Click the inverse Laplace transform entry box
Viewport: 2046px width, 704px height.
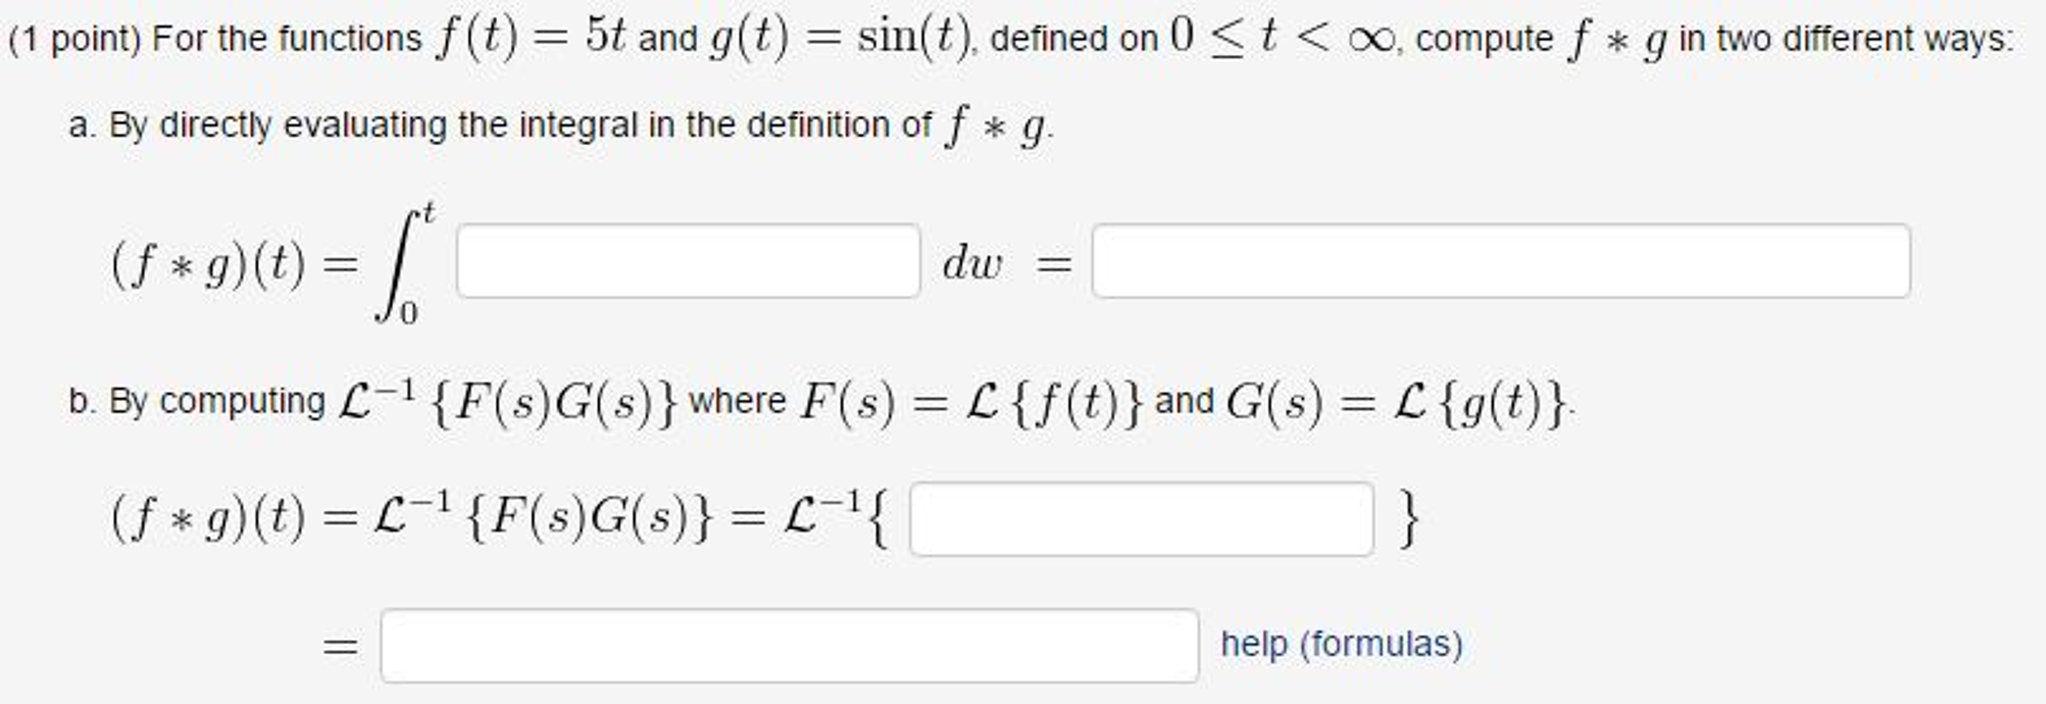coord(1143,516)
